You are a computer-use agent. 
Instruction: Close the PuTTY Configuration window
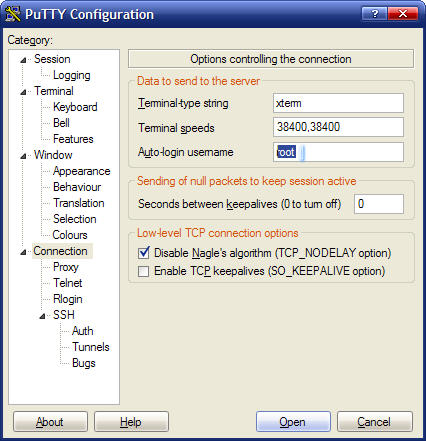coord(403,14)
